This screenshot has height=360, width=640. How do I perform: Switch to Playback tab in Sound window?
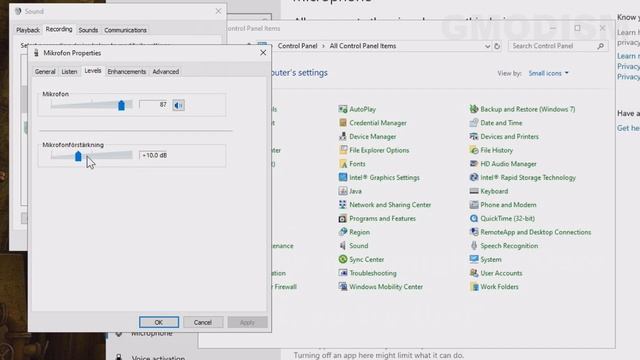28,30
